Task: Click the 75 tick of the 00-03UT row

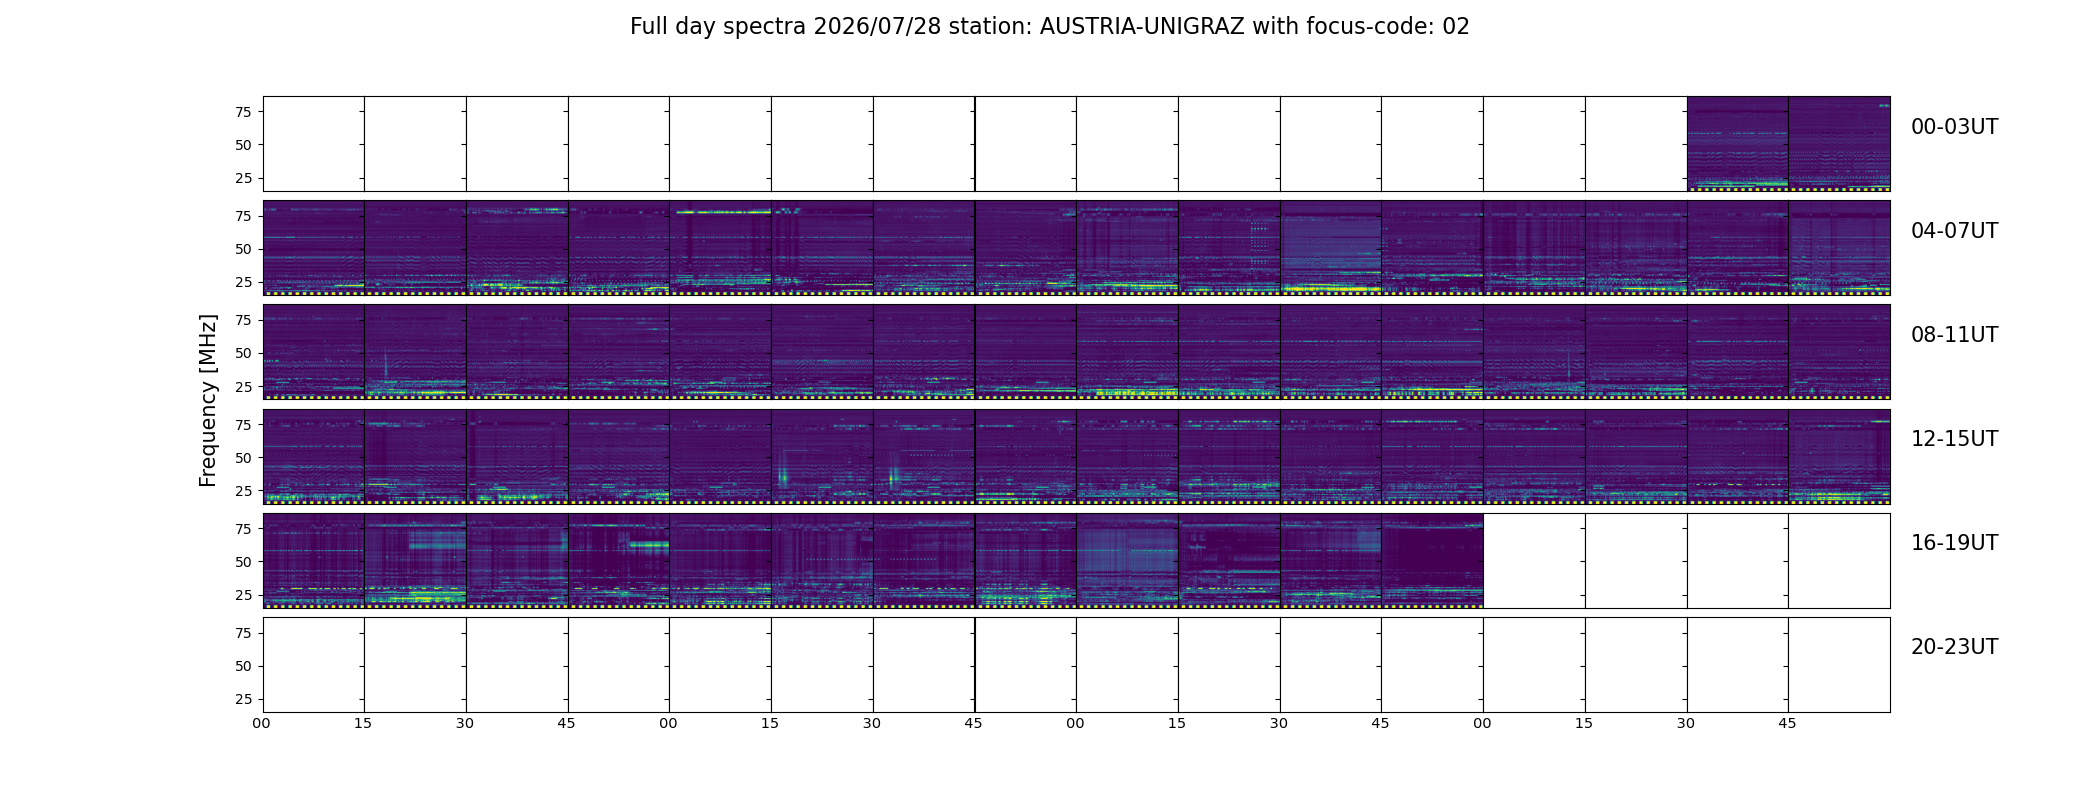Action: (x=243, y=112)
